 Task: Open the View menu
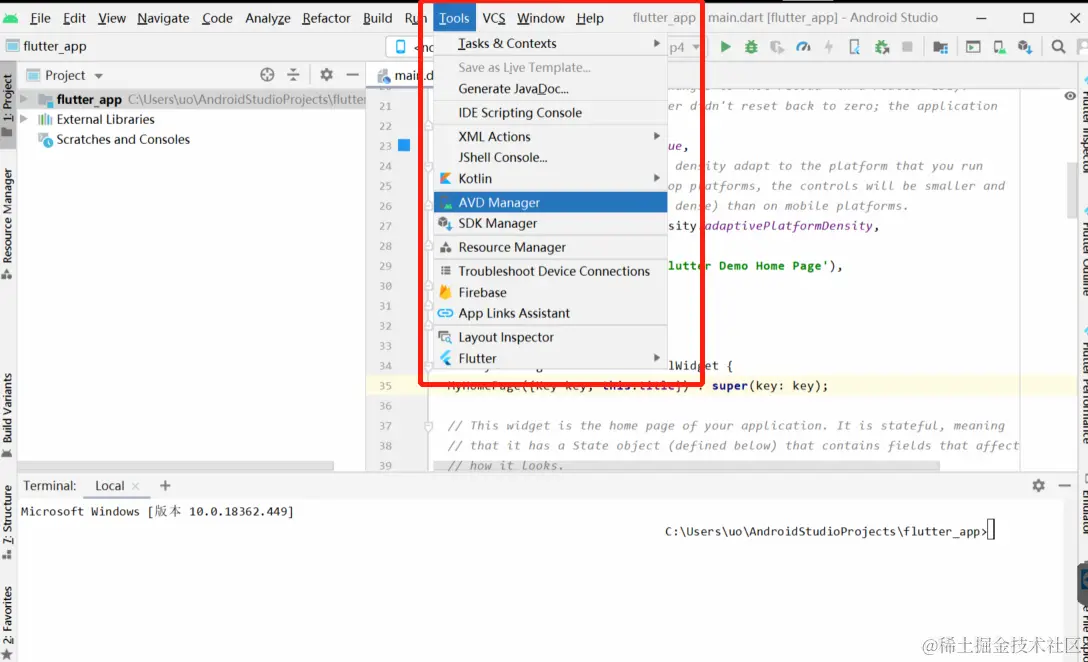pyautogui.click(x=111, y=18)
